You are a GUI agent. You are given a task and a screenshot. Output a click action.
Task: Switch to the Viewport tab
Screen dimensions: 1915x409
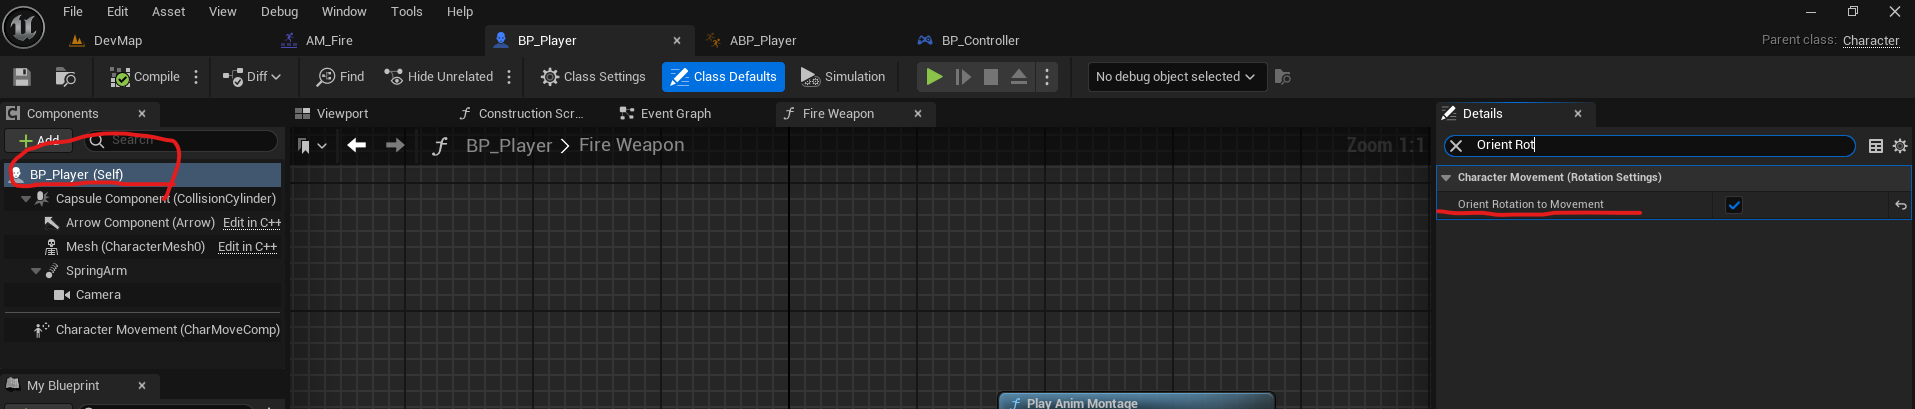342,114
